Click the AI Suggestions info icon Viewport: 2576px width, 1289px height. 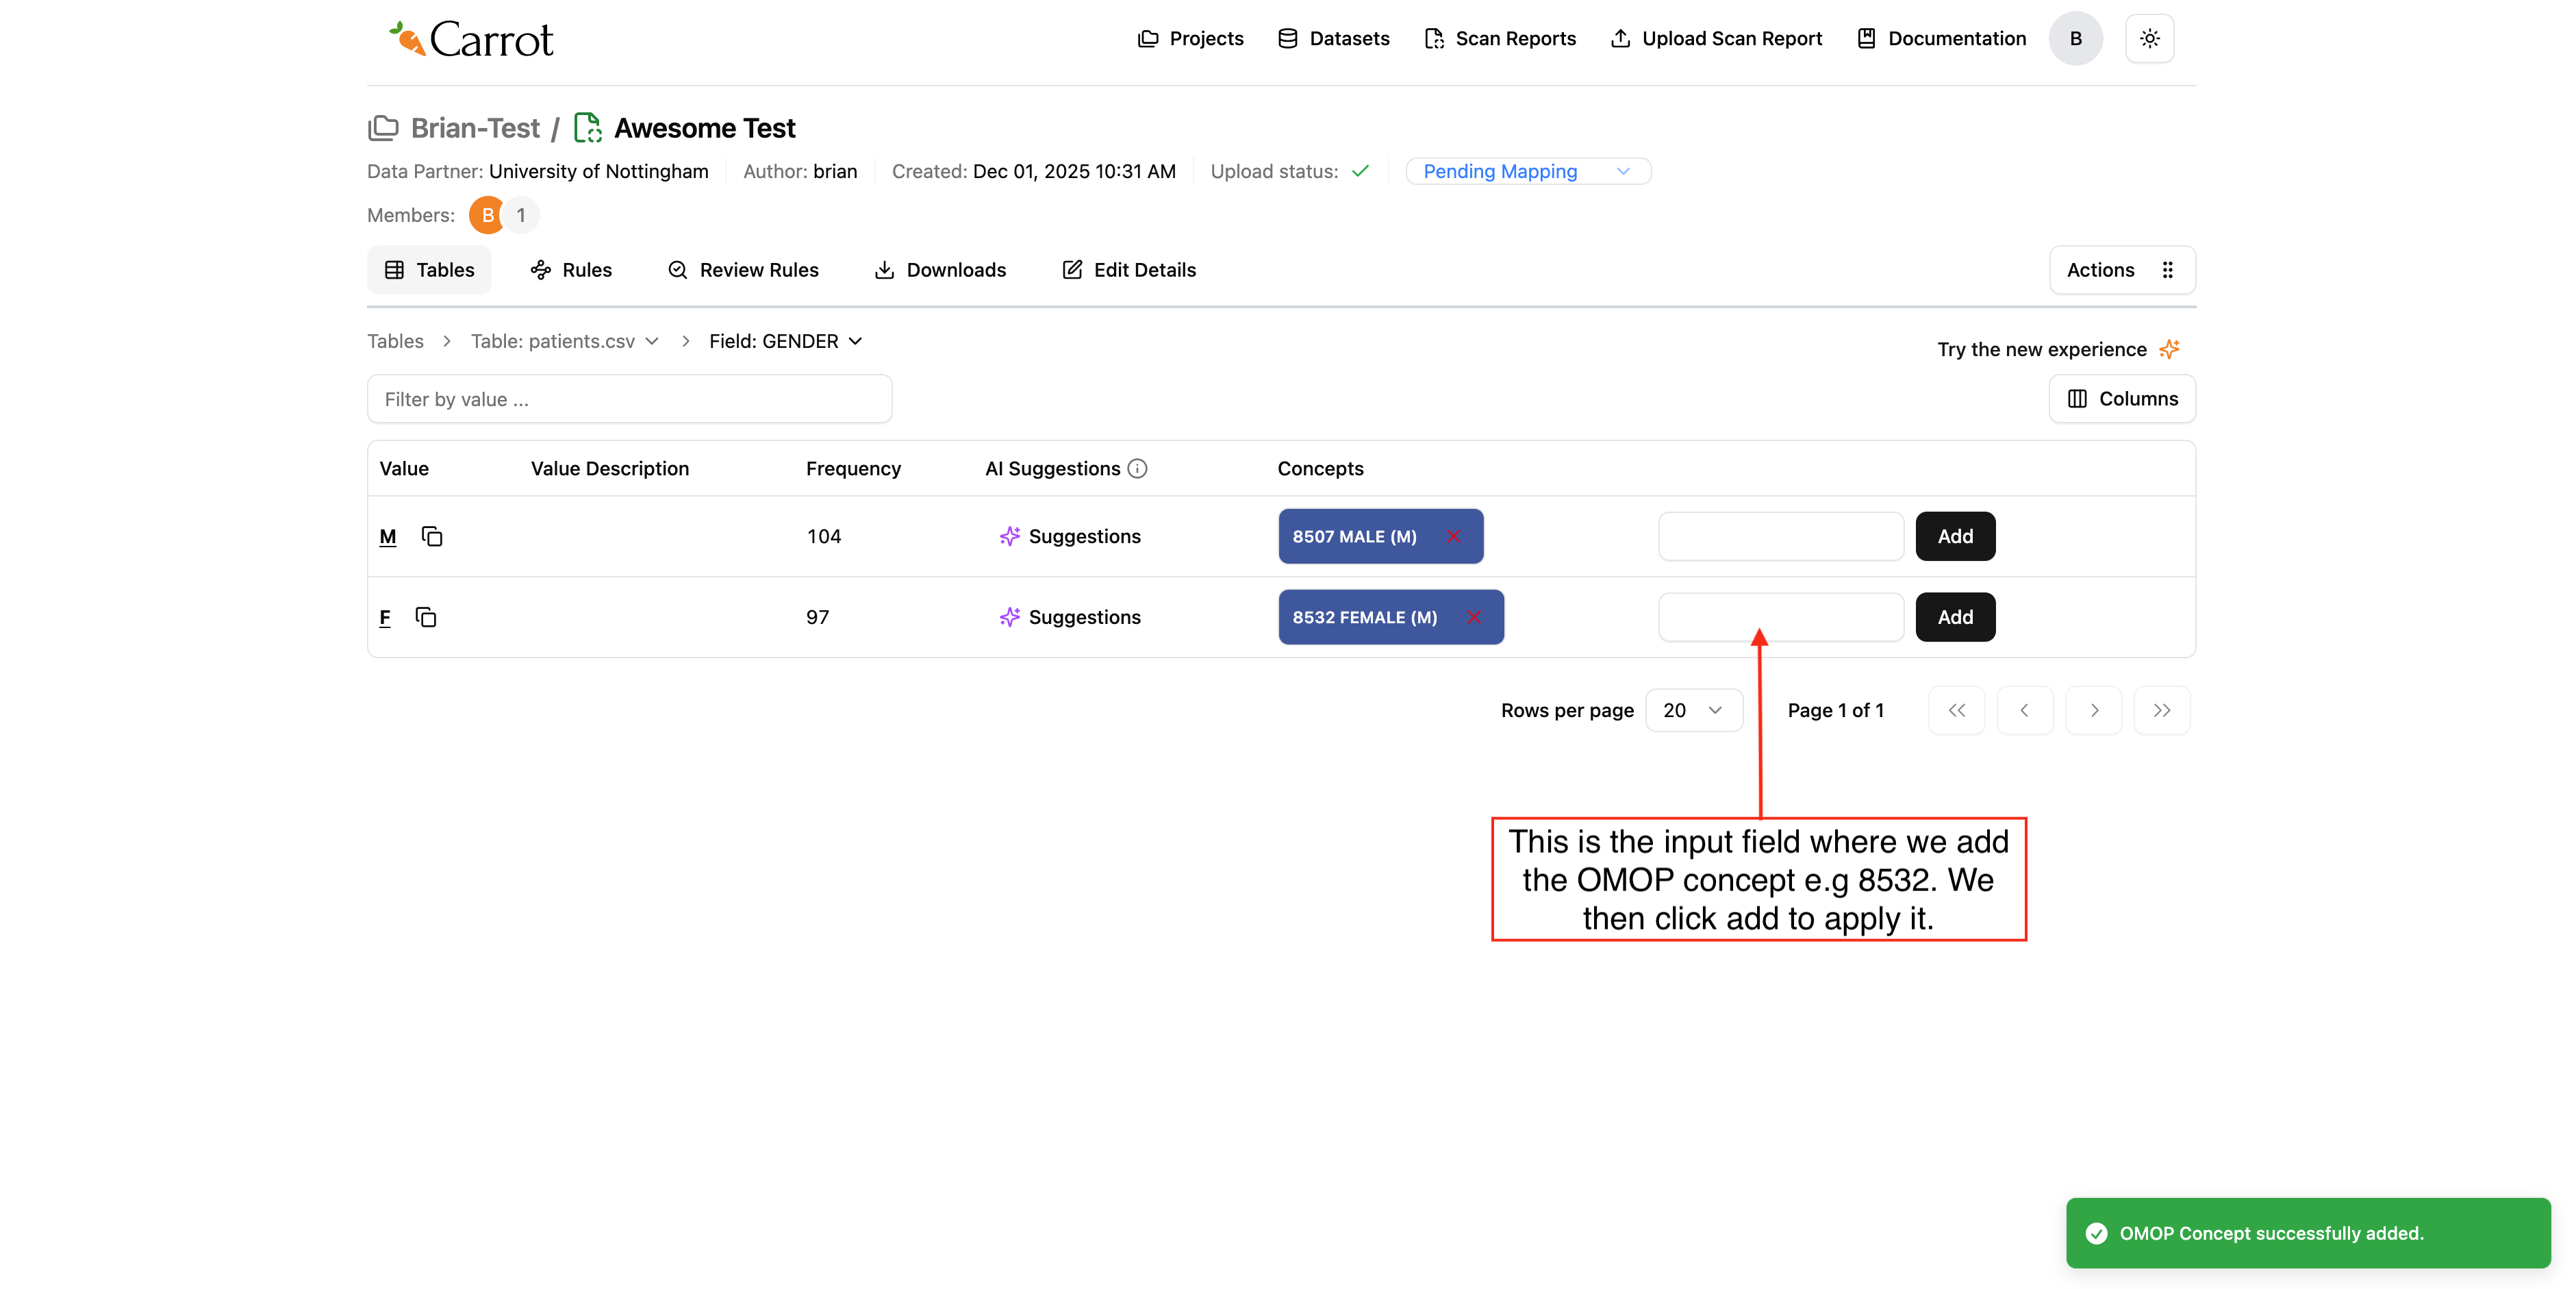1137,468
